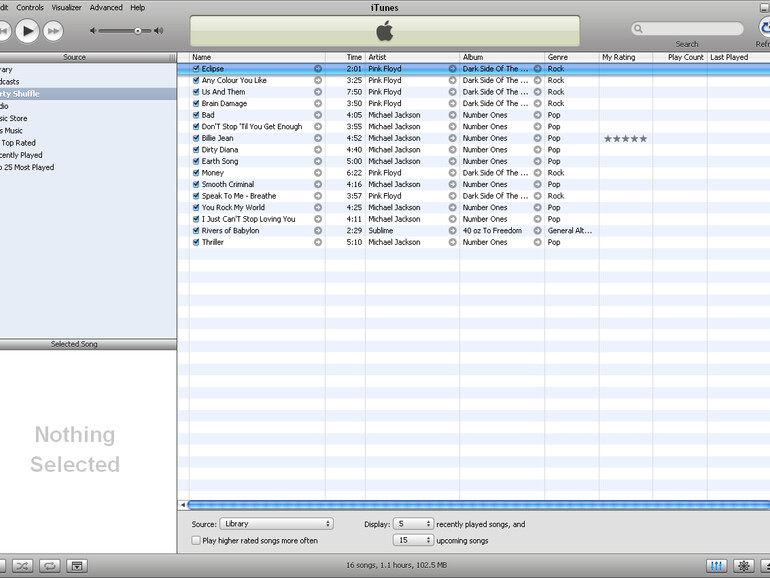Click arrow next to Money name

(x=318, y=173)
